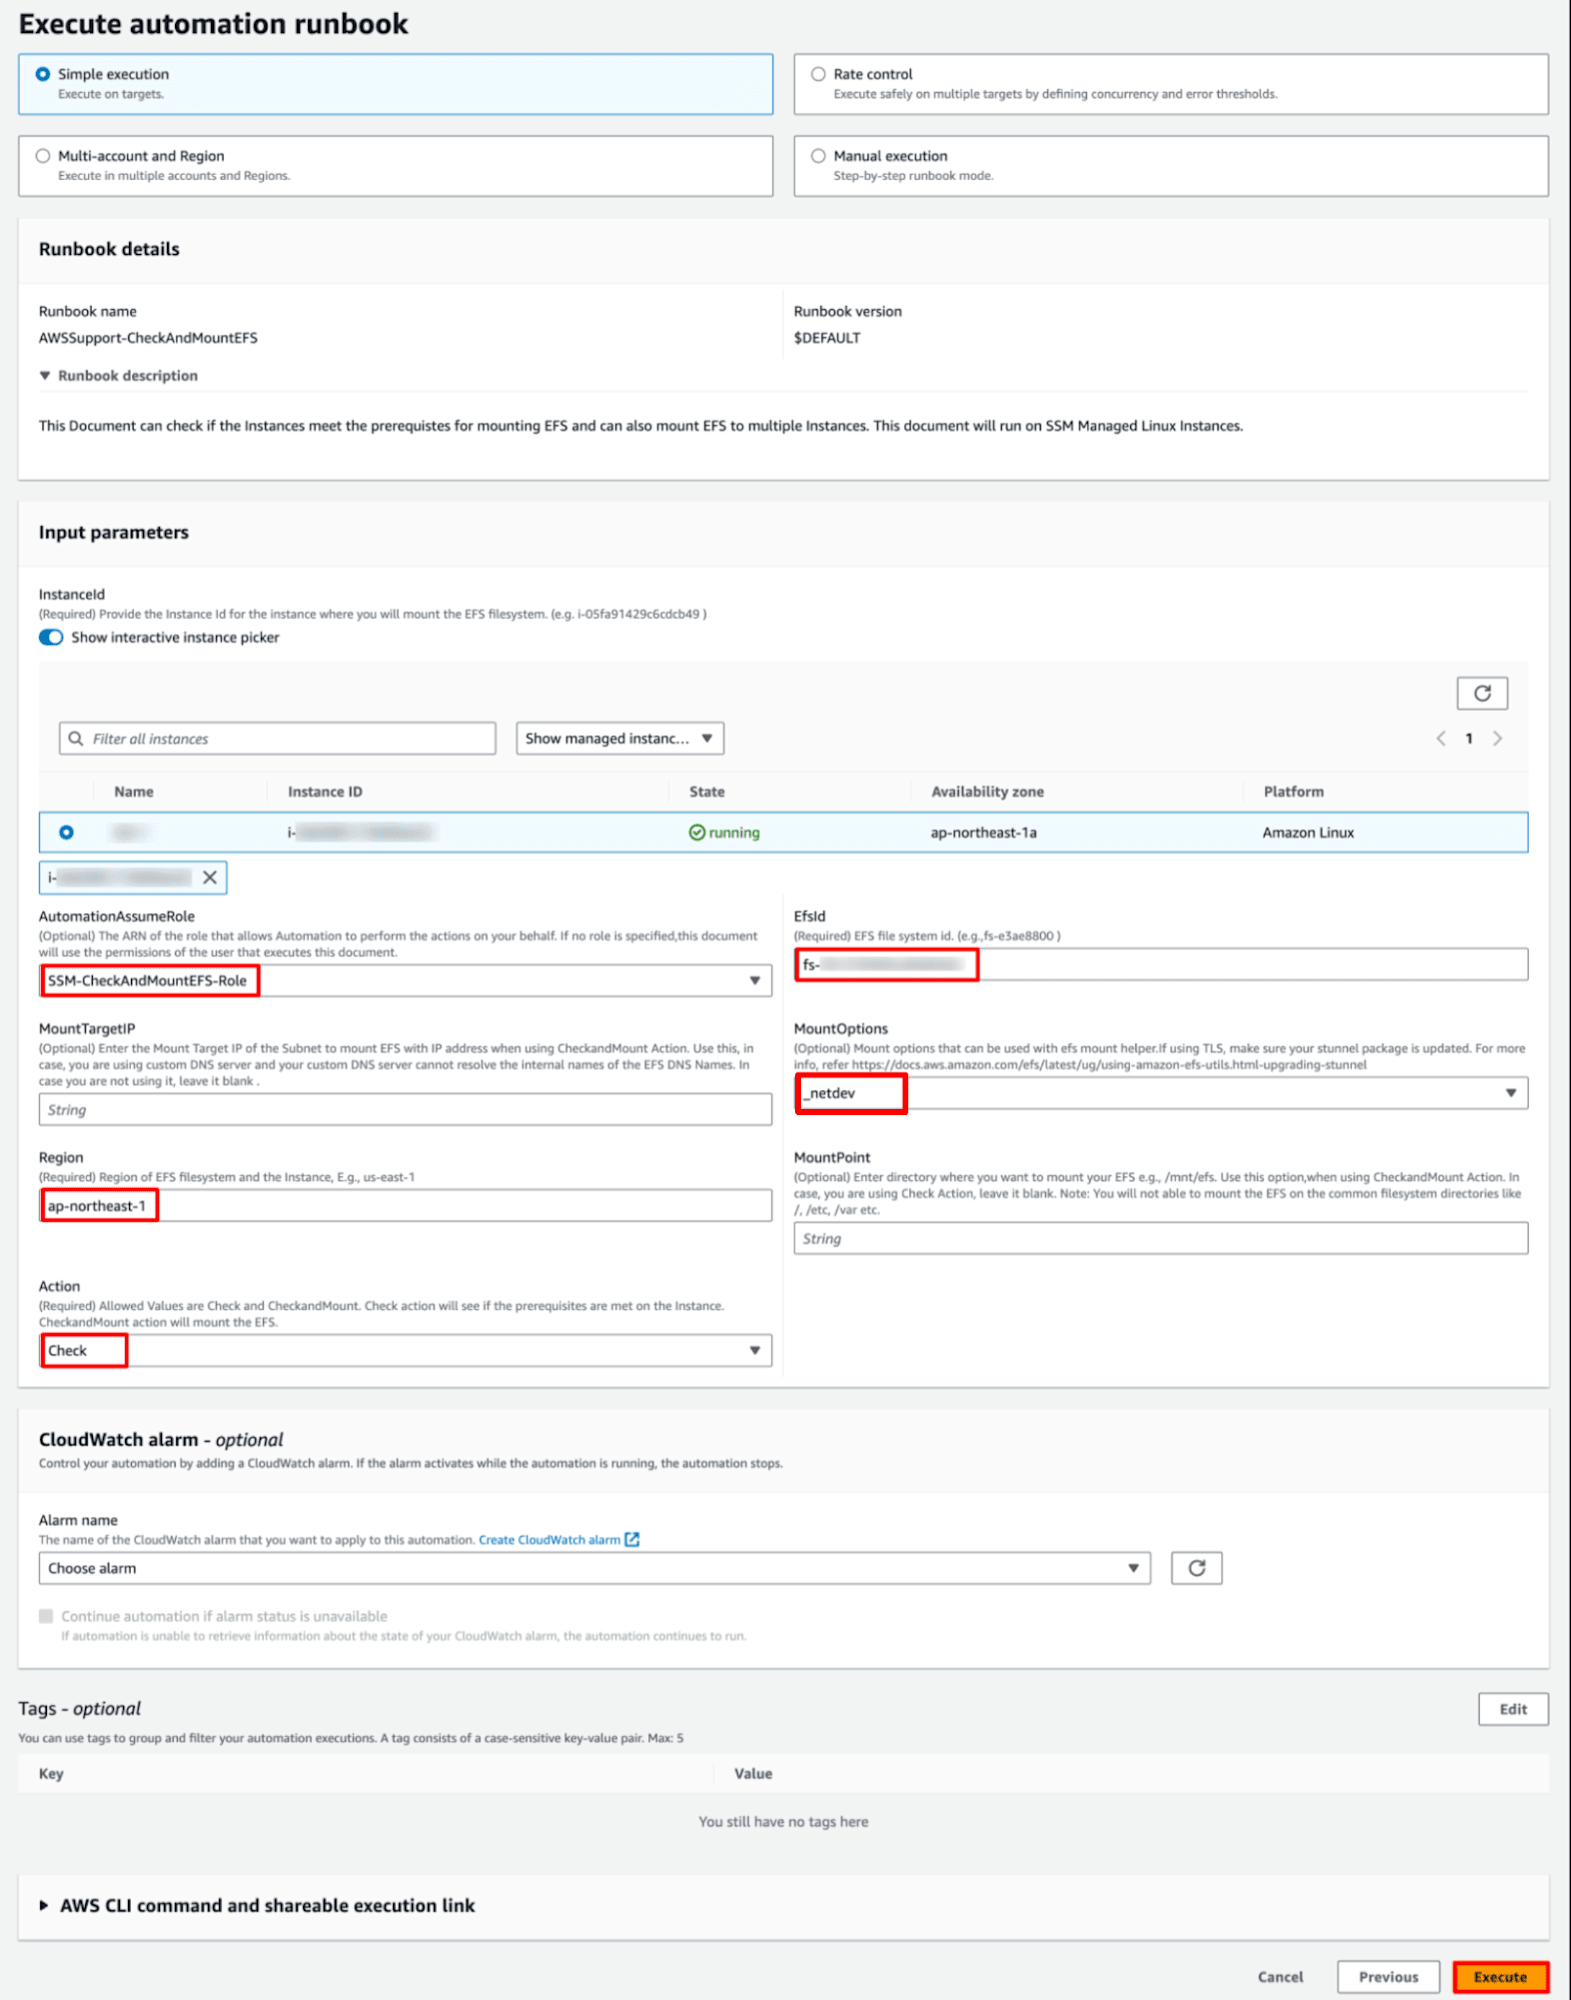Open AutomationAssumeRole dropdown

coord(405,981)
